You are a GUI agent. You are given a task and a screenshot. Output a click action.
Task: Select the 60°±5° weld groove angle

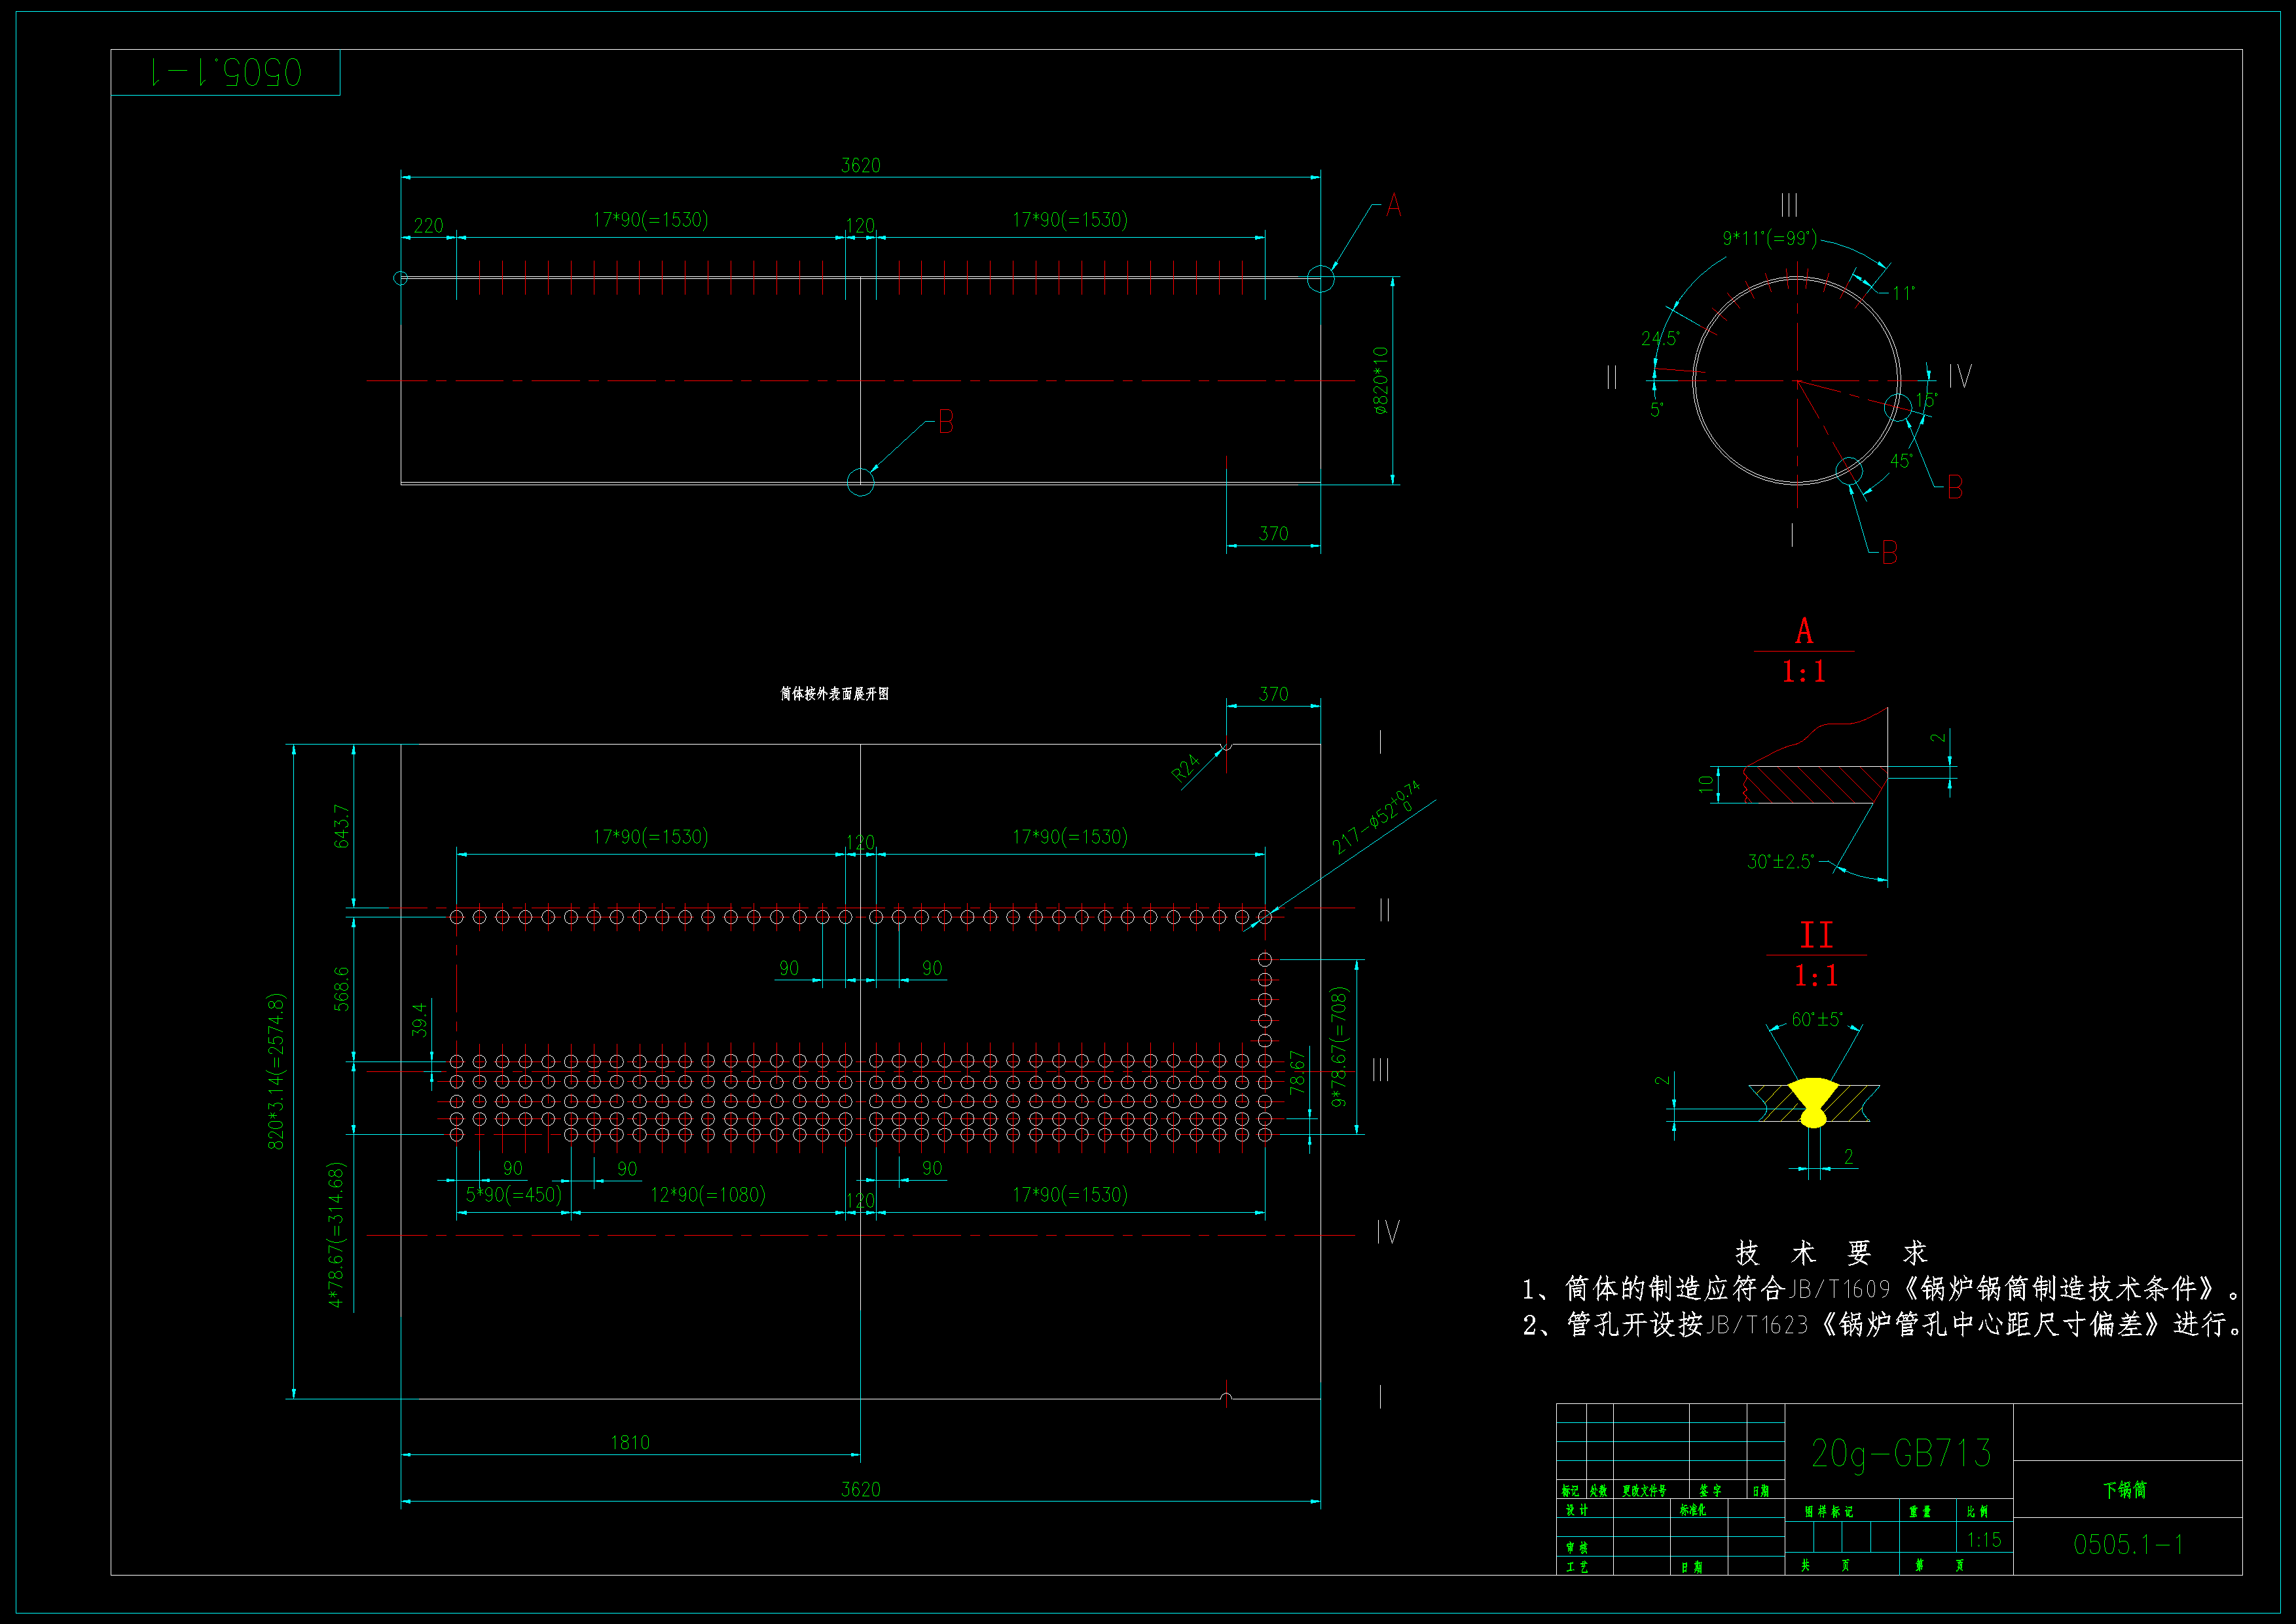coord(1817,1019)
